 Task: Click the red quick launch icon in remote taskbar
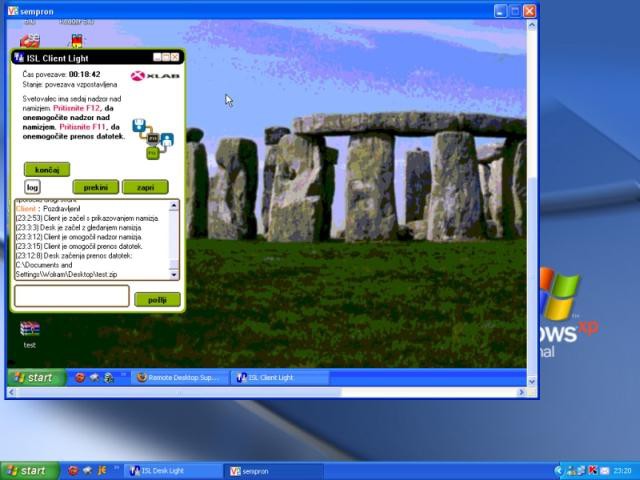tap(80, 378)
